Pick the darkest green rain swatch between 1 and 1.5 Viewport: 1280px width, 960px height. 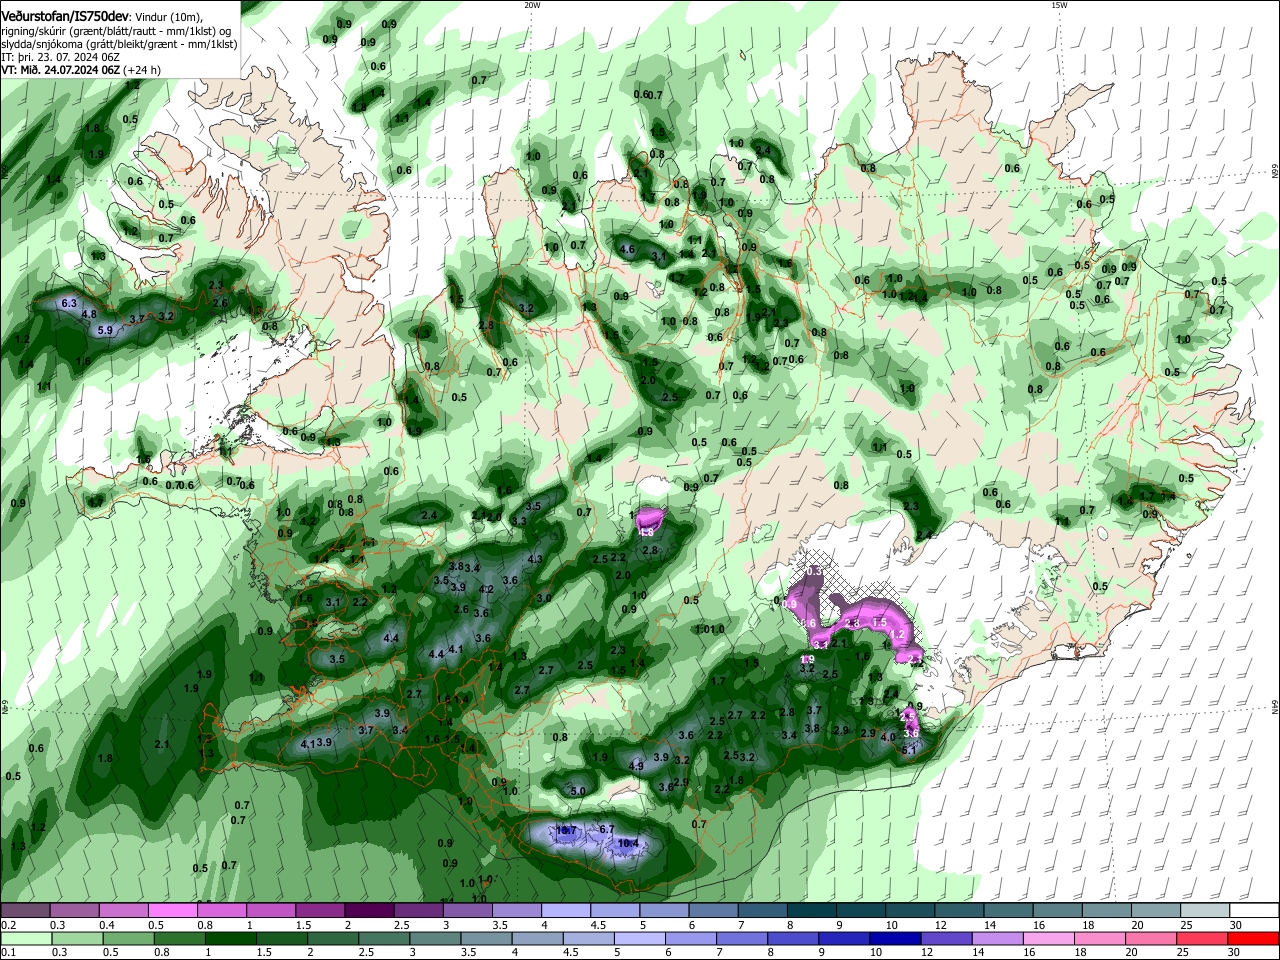[230, 938]
